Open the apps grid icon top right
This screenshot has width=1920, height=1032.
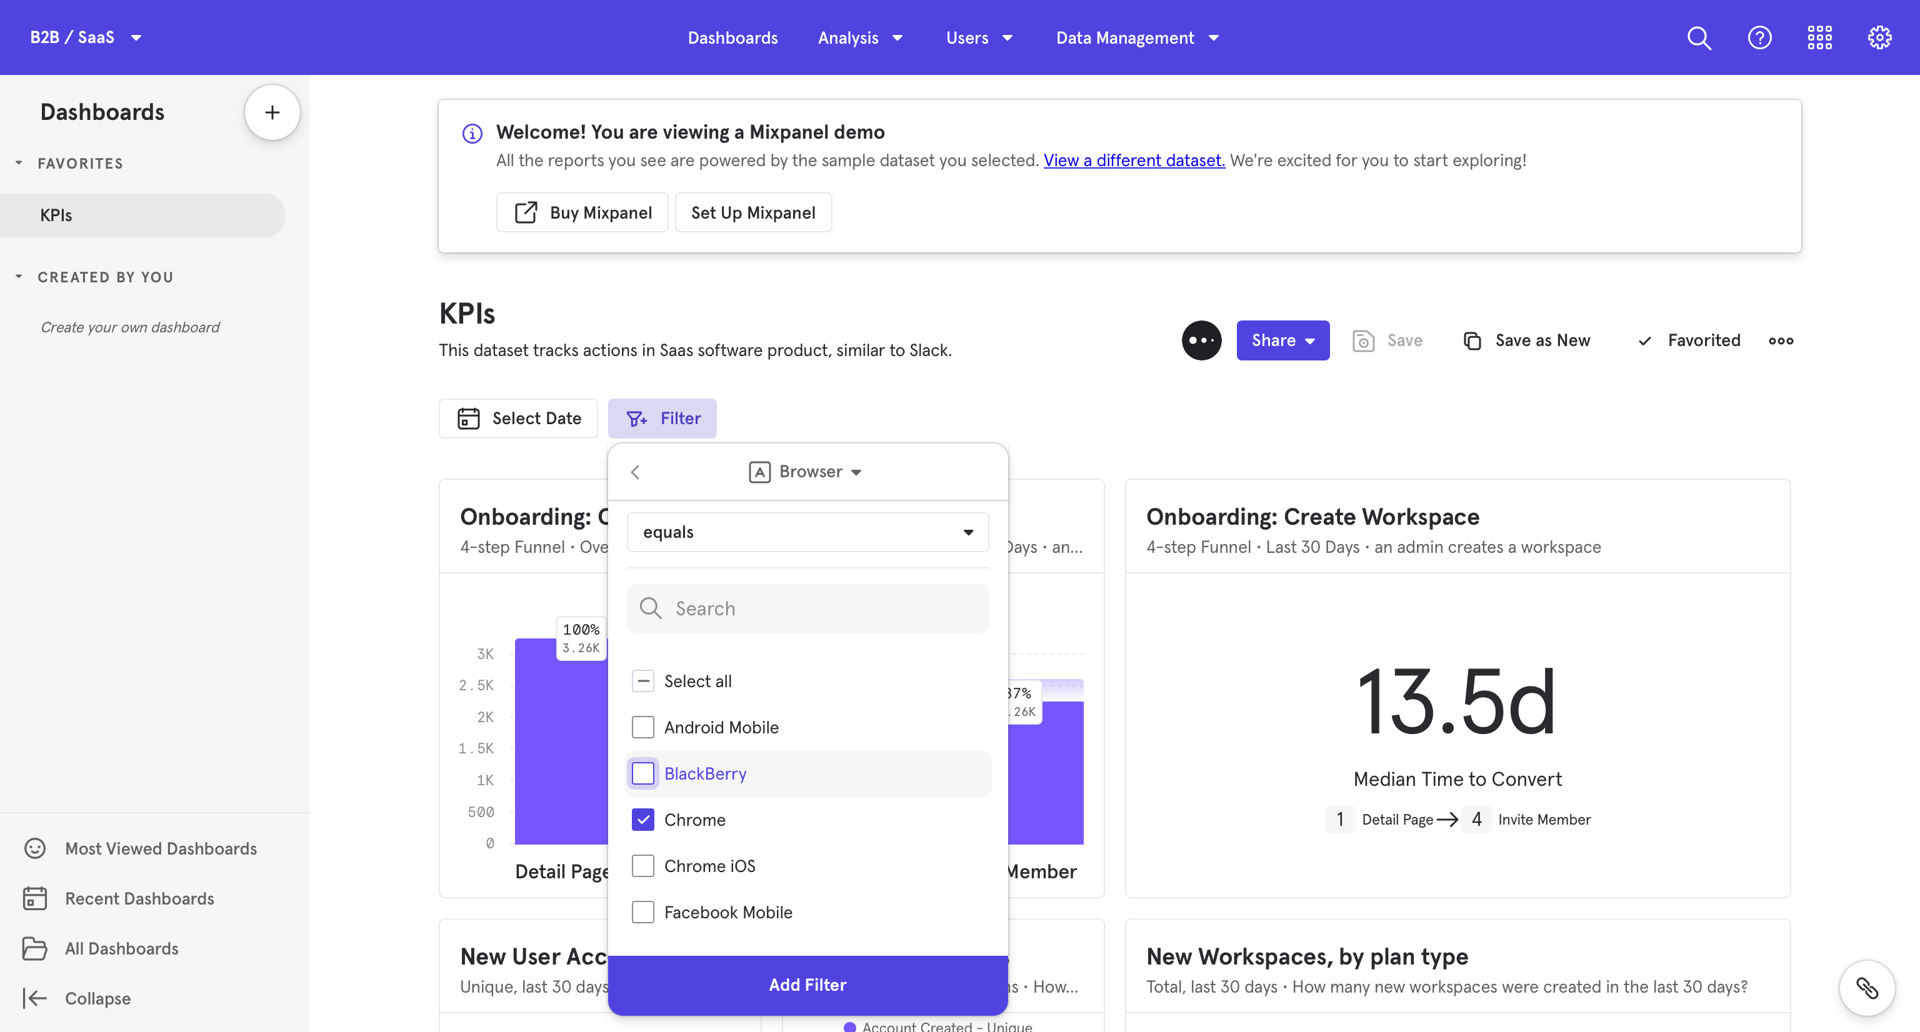[x=1818, y=37]
